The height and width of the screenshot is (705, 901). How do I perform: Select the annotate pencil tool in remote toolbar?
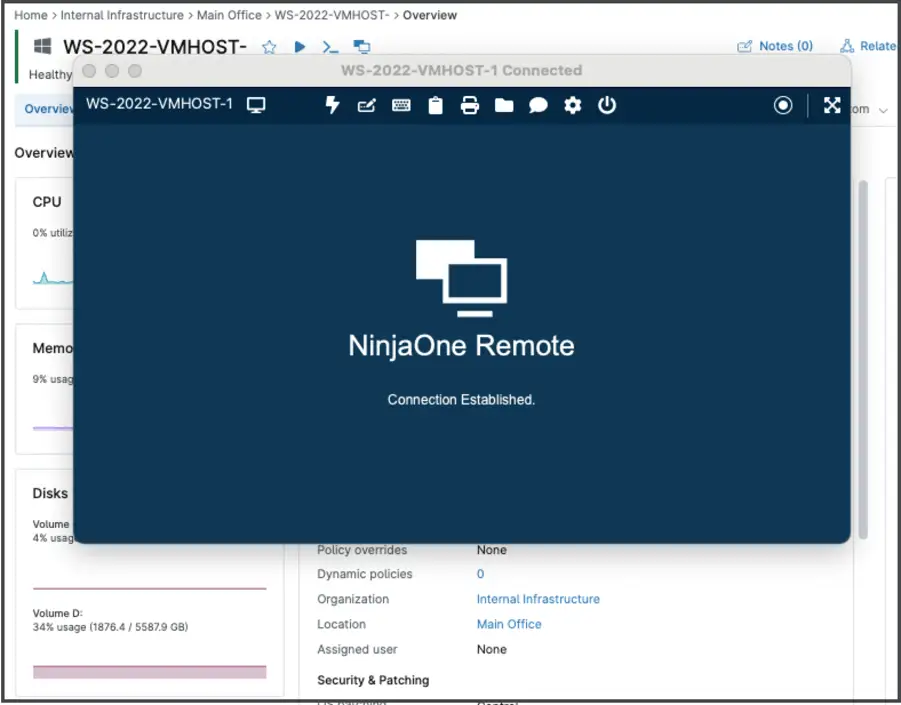(x=367, y=106)
